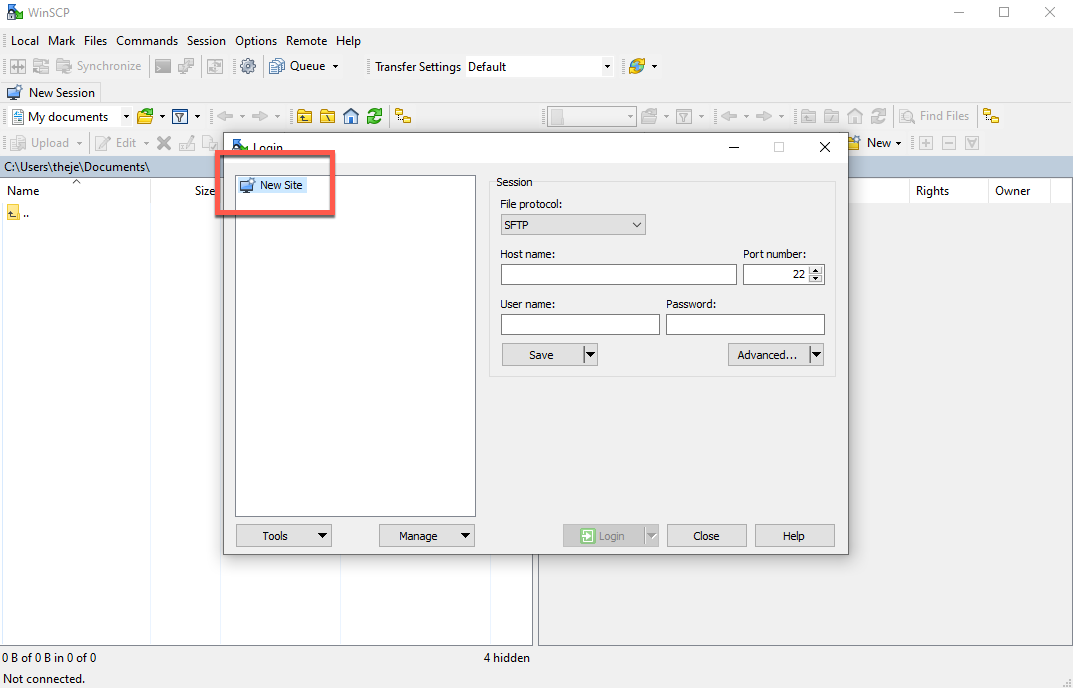Image resolution: width=1073 pixels, height=688 pixels.
Task: Open the Advanced button dropdown arrow
Action: point(816,355)
